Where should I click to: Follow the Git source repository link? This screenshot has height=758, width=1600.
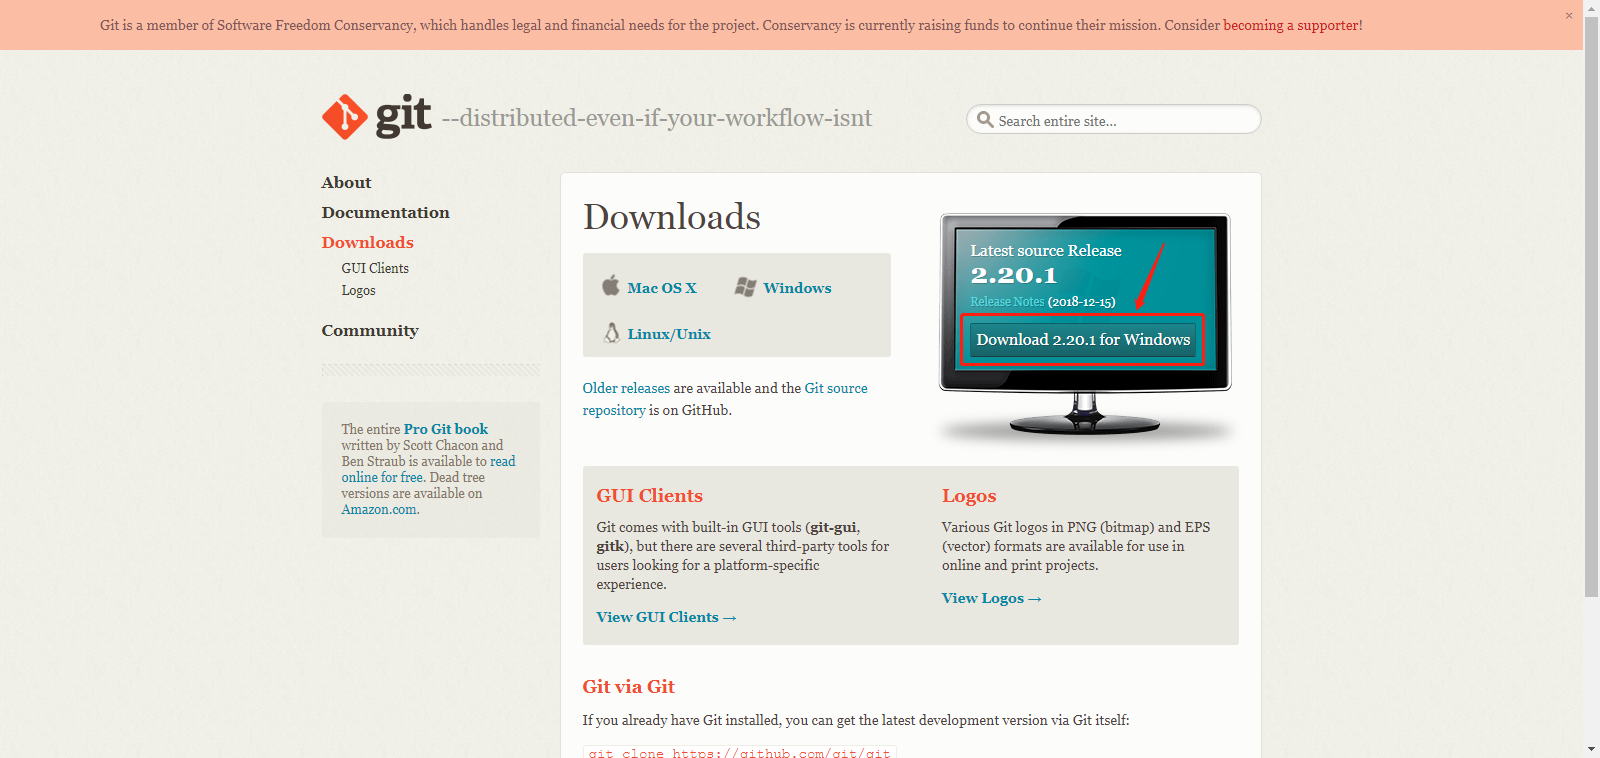(836, 388)
